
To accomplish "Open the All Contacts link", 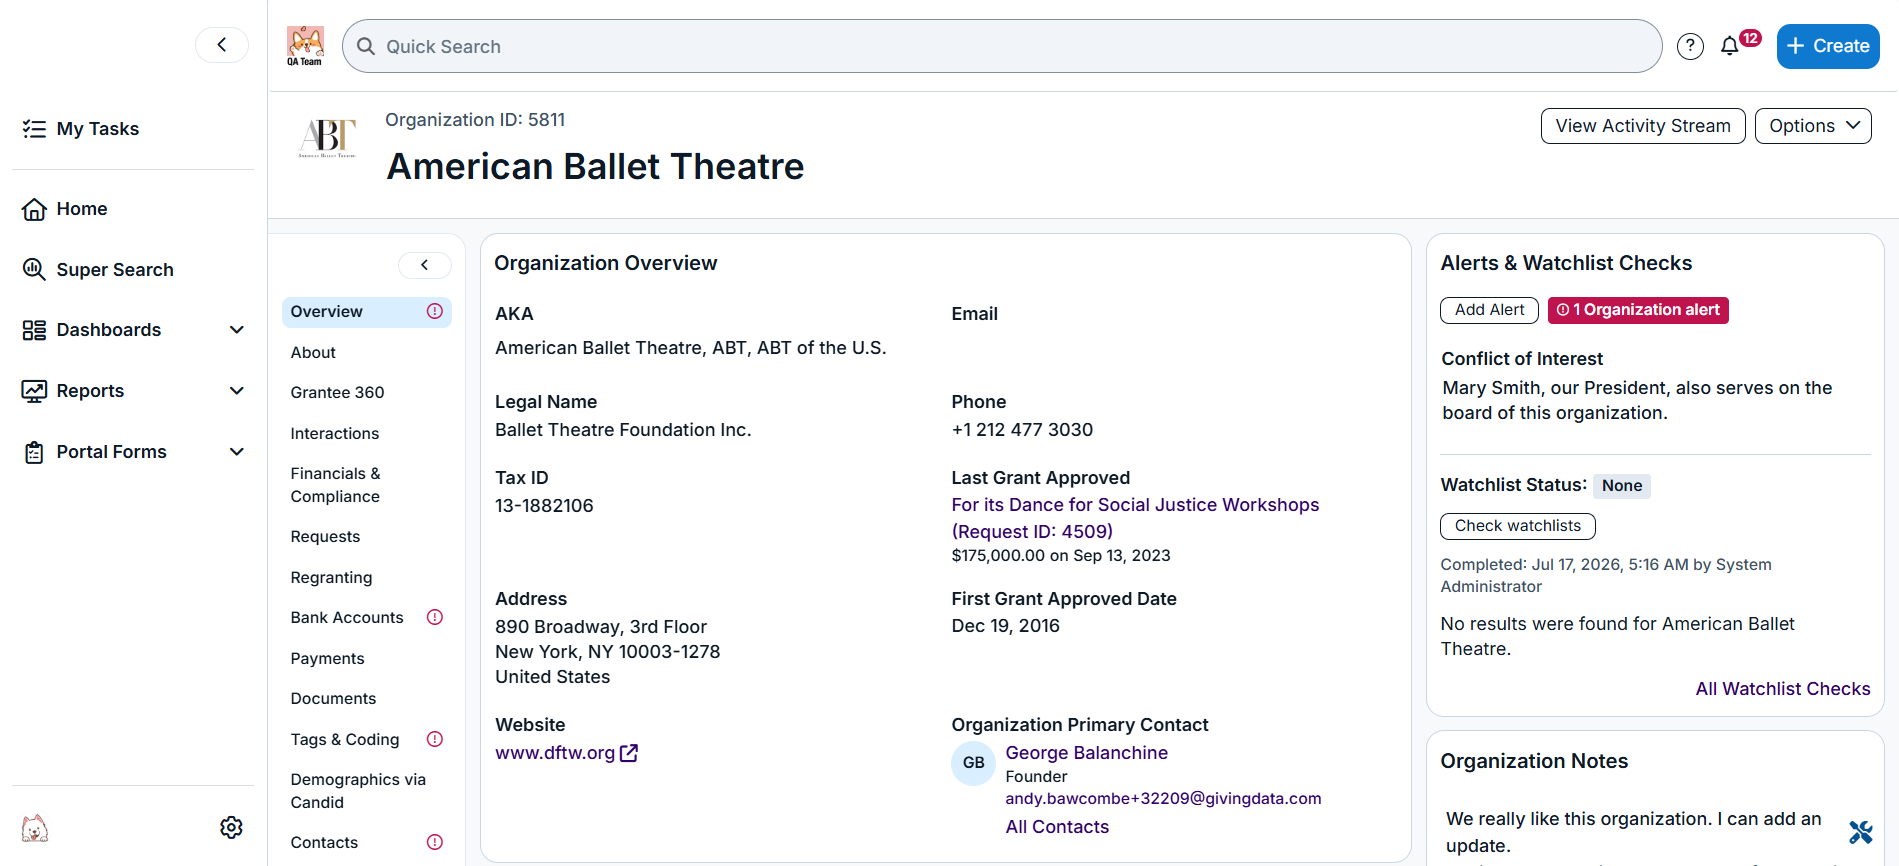I will click(x=1057, y=827).
